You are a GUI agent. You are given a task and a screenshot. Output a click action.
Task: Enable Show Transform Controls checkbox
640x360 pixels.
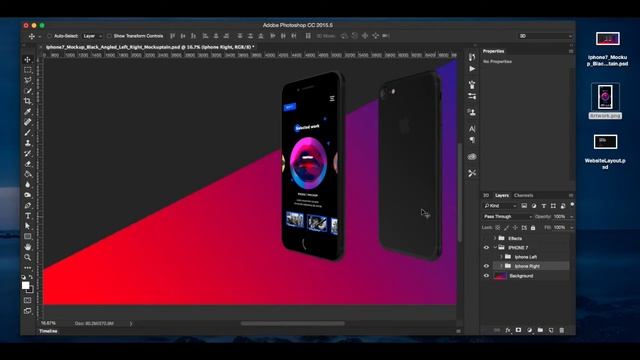[109, 36]
